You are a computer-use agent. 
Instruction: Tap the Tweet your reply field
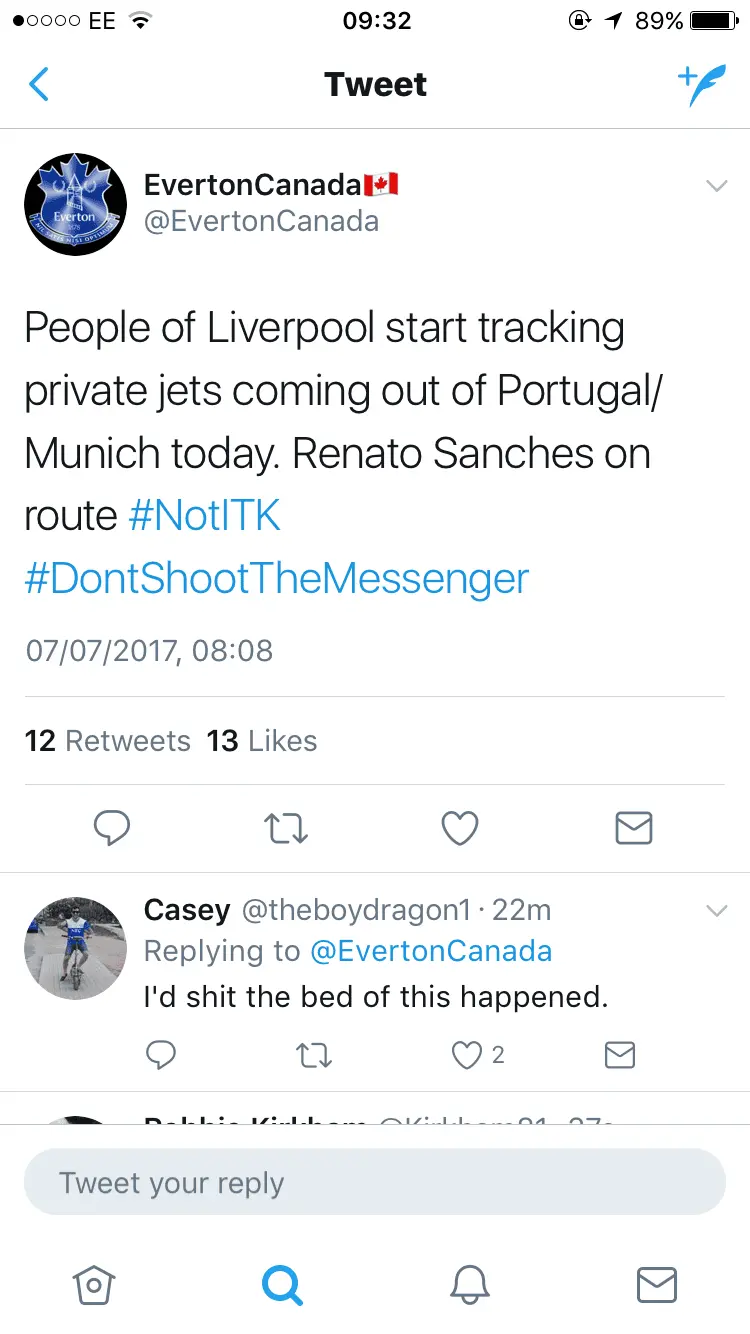click(375, 1182)
